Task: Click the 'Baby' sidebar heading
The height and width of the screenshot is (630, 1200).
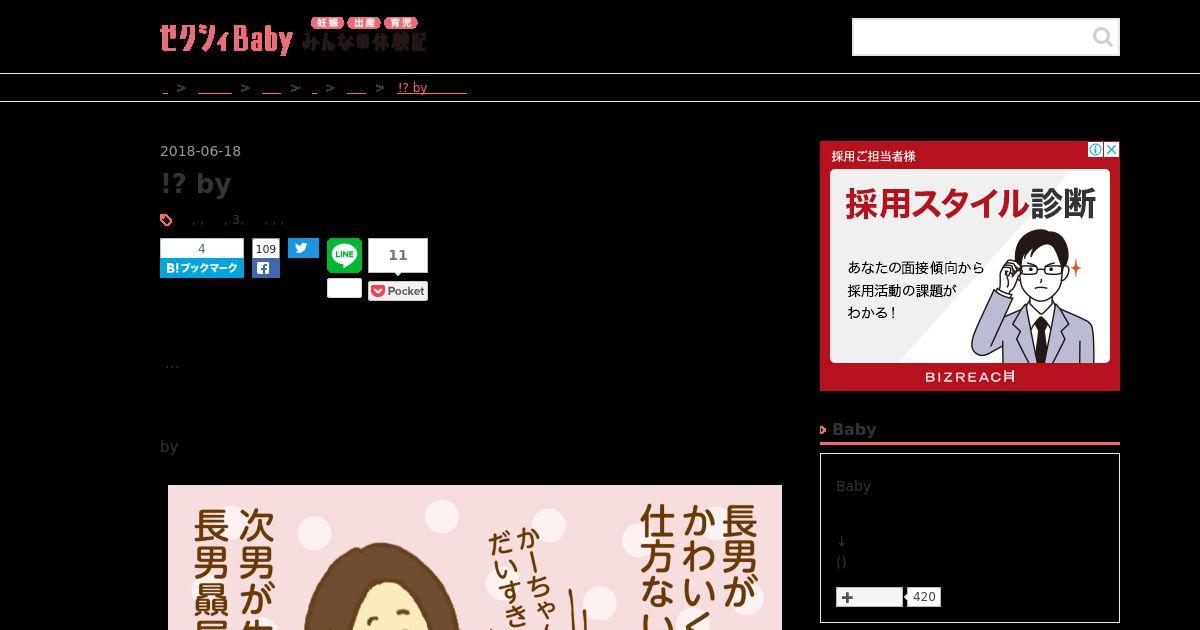Action: coord(854,429)
